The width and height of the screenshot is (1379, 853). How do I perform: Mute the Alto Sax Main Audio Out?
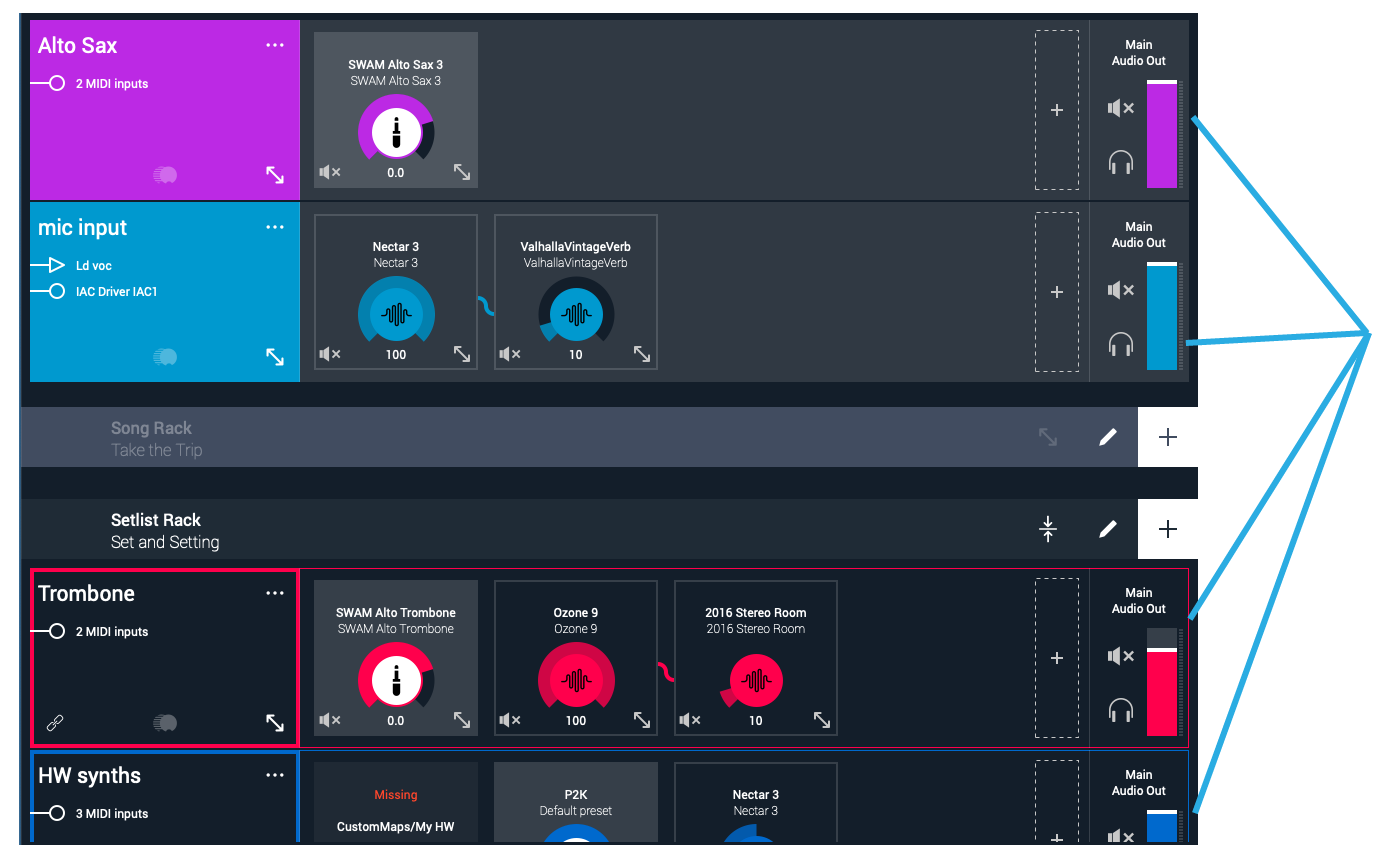click(x=1121, y=108)
